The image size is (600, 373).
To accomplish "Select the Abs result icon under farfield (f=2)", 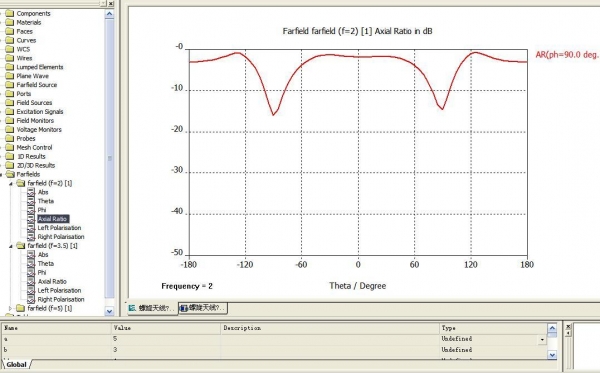I will 31,192.
